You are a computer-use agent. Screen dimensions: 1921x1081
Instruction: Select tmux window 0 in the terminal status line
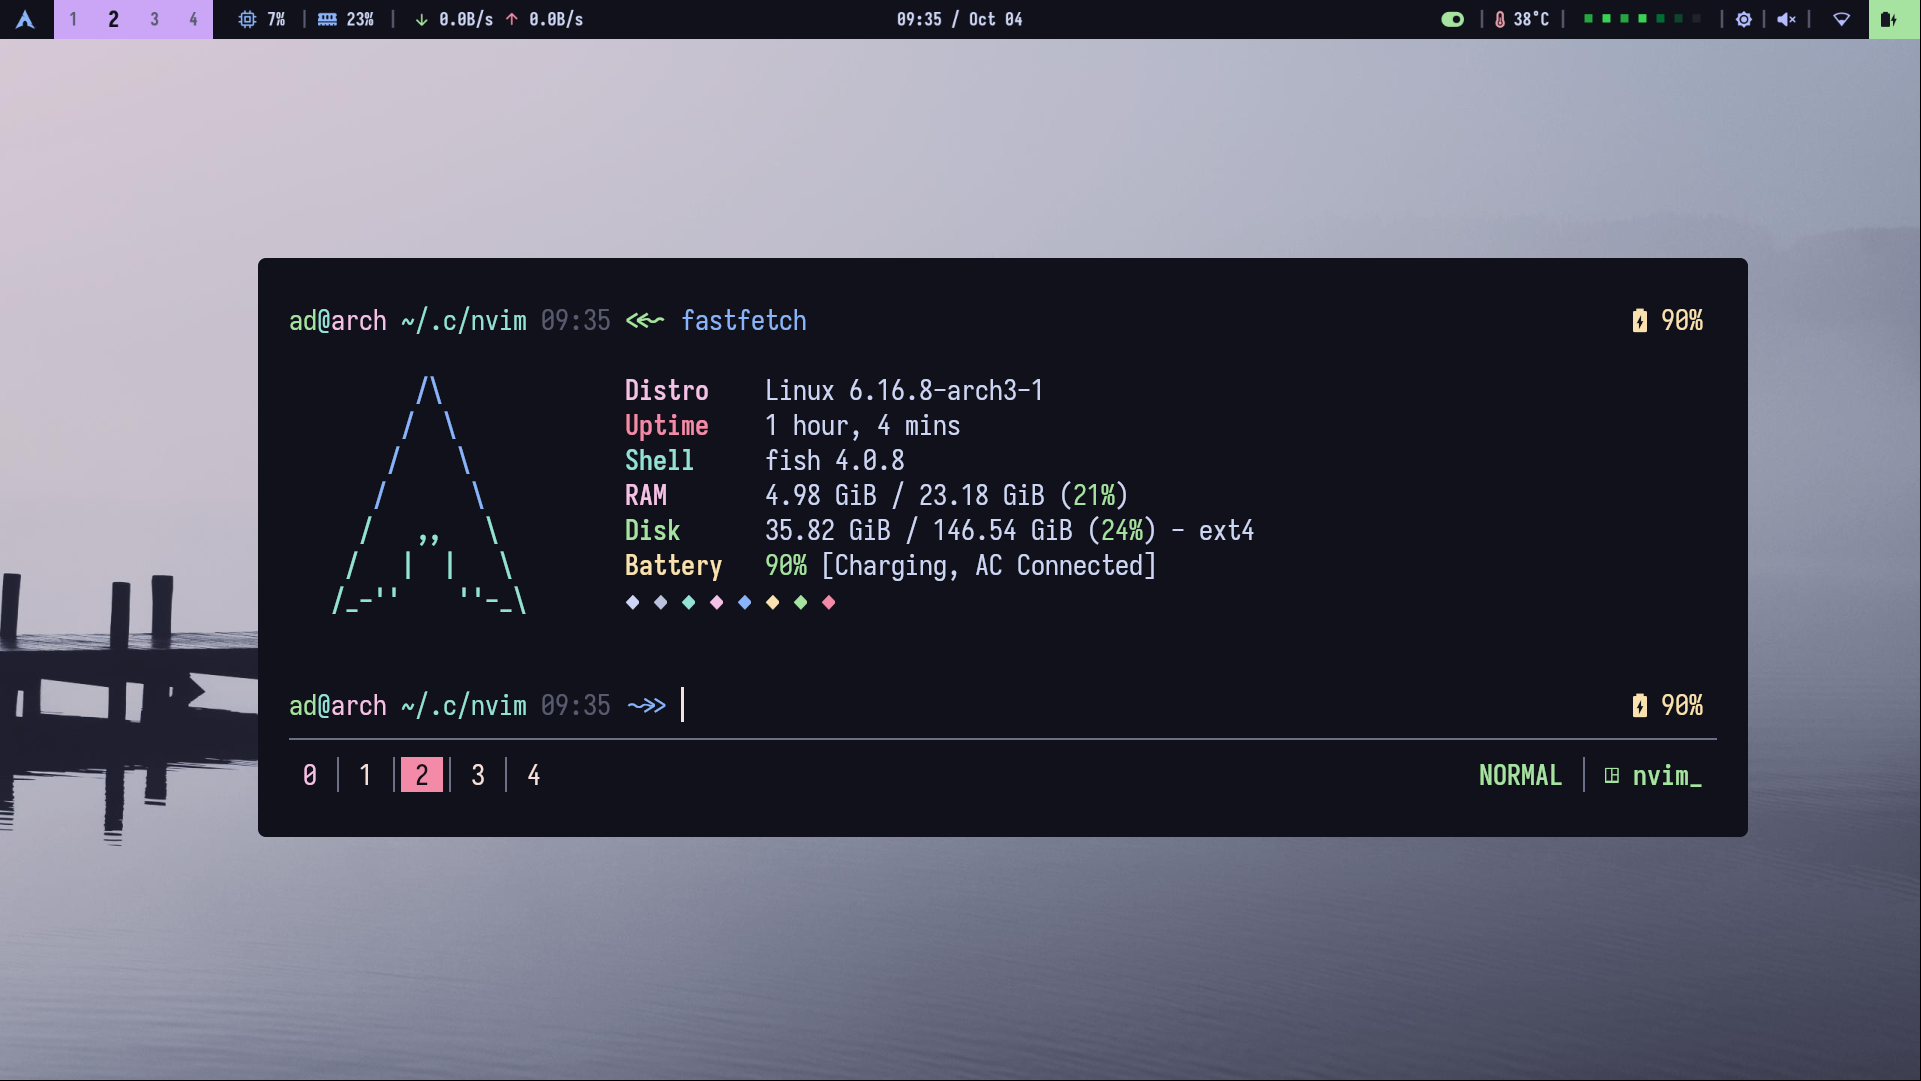[x=310, y=775]
